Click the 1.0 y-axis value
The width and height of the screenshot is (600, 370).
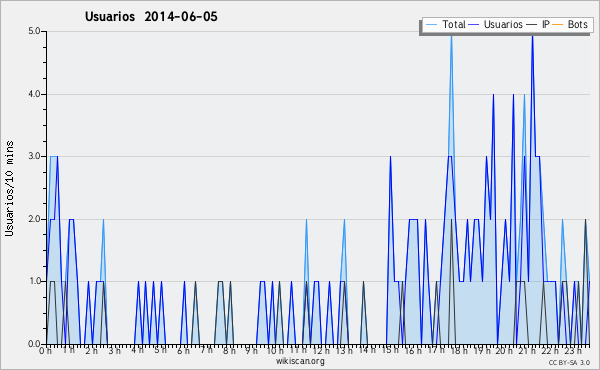click(x=34, y=281)
